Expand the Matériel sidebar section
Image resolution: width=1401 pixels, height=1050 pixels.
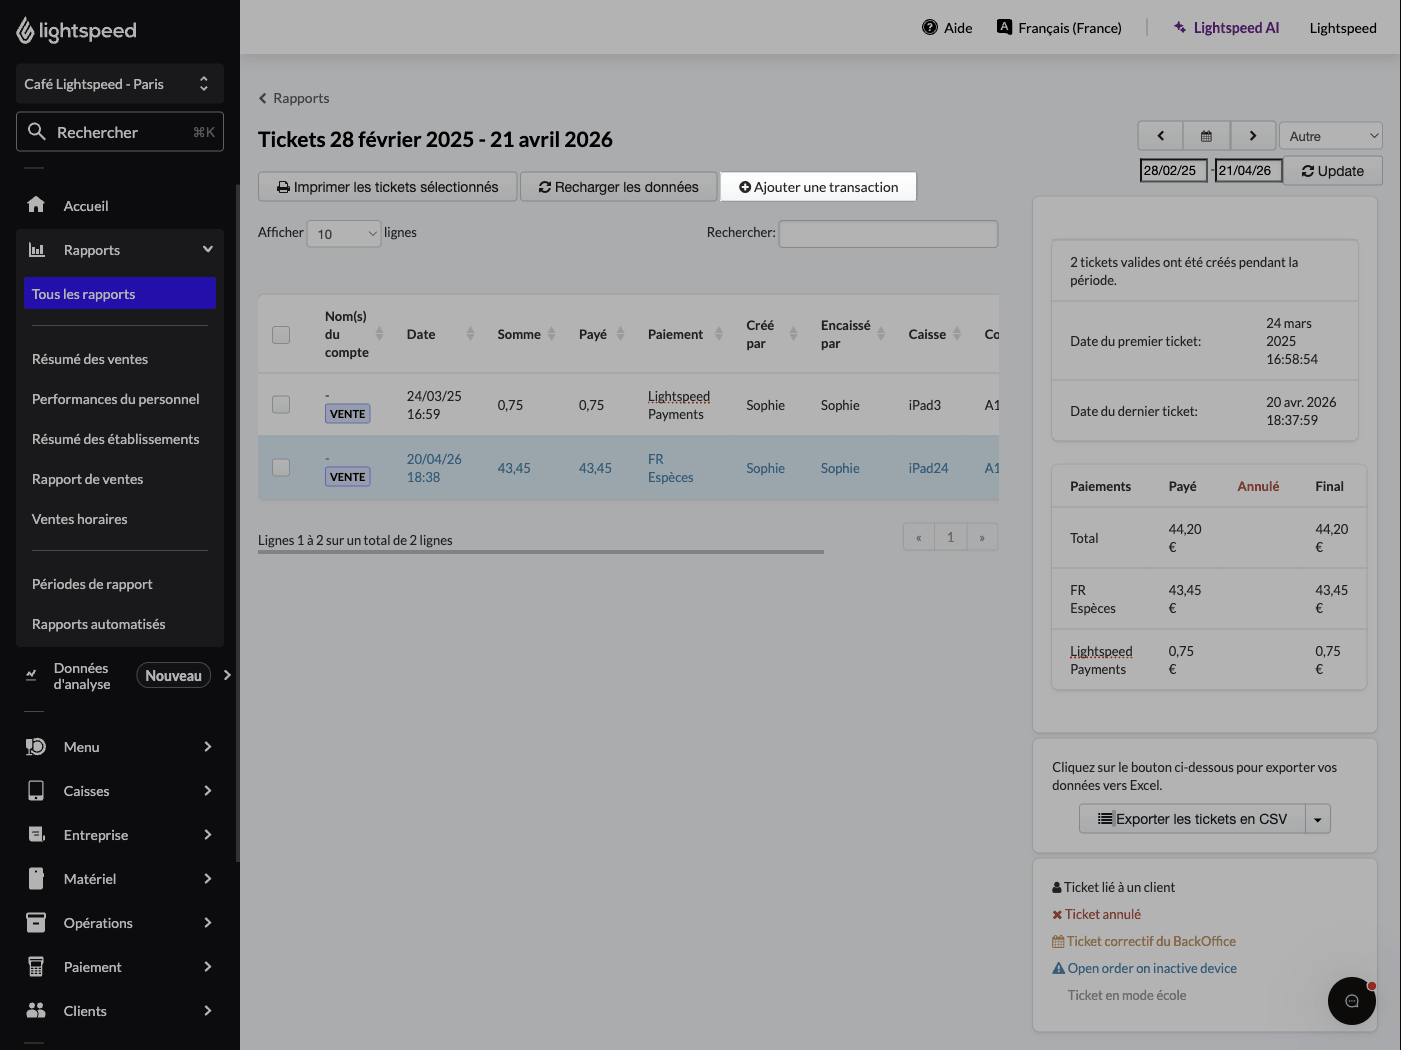[x=208, y=879]
